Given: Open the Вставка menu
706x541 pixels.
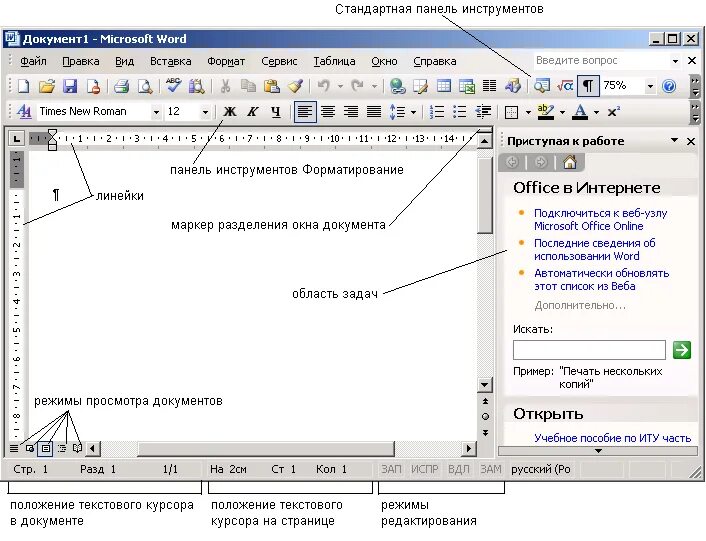Looking at the screenshot, I should tap(171, 61).
